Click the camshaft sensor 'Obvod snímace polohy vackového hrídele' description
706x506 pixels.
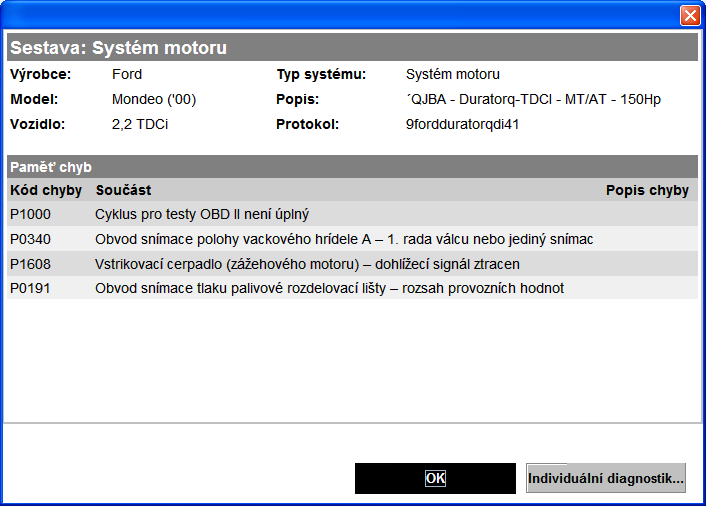344,239
